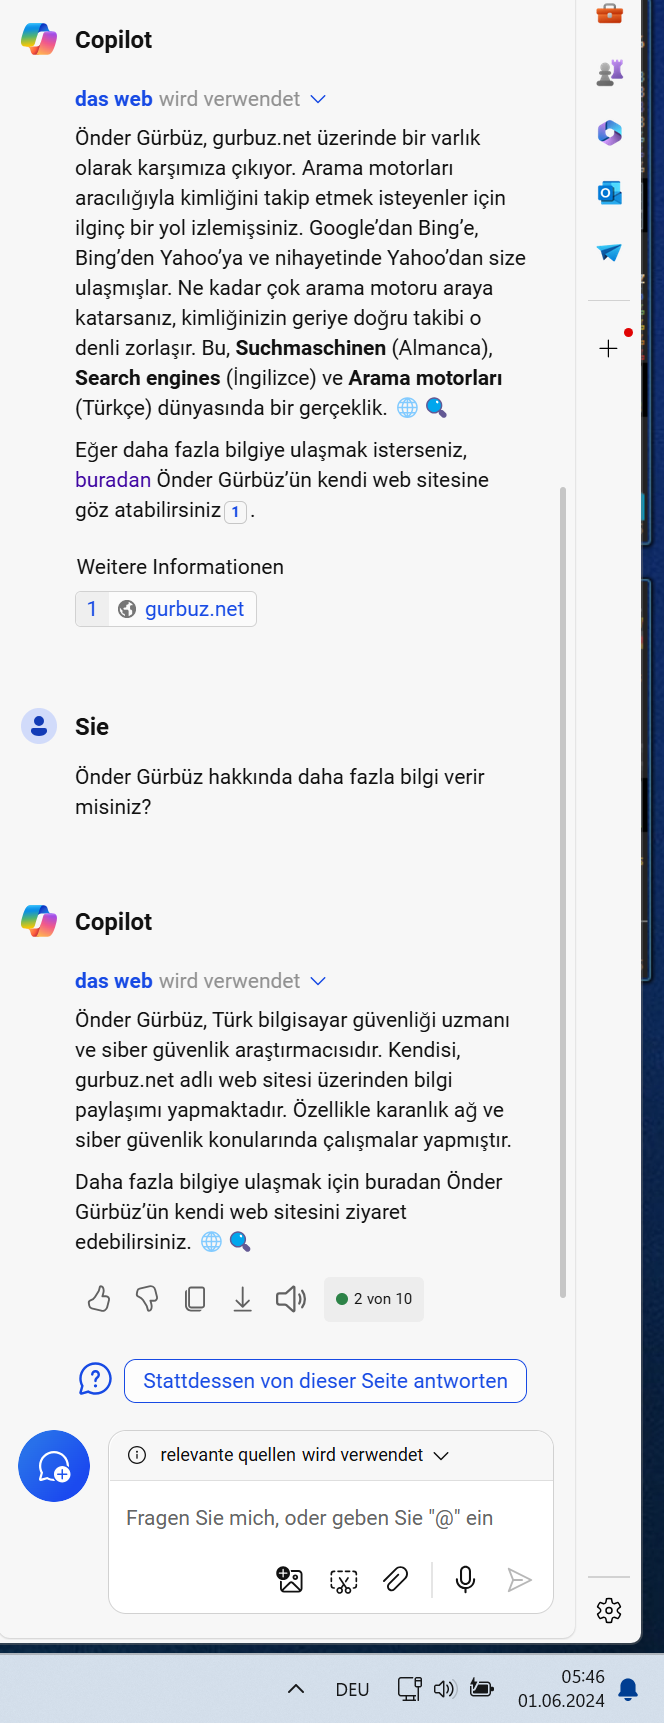Open Outlook icon in sidebar
664x1723 pixels.
click(609, 192)
